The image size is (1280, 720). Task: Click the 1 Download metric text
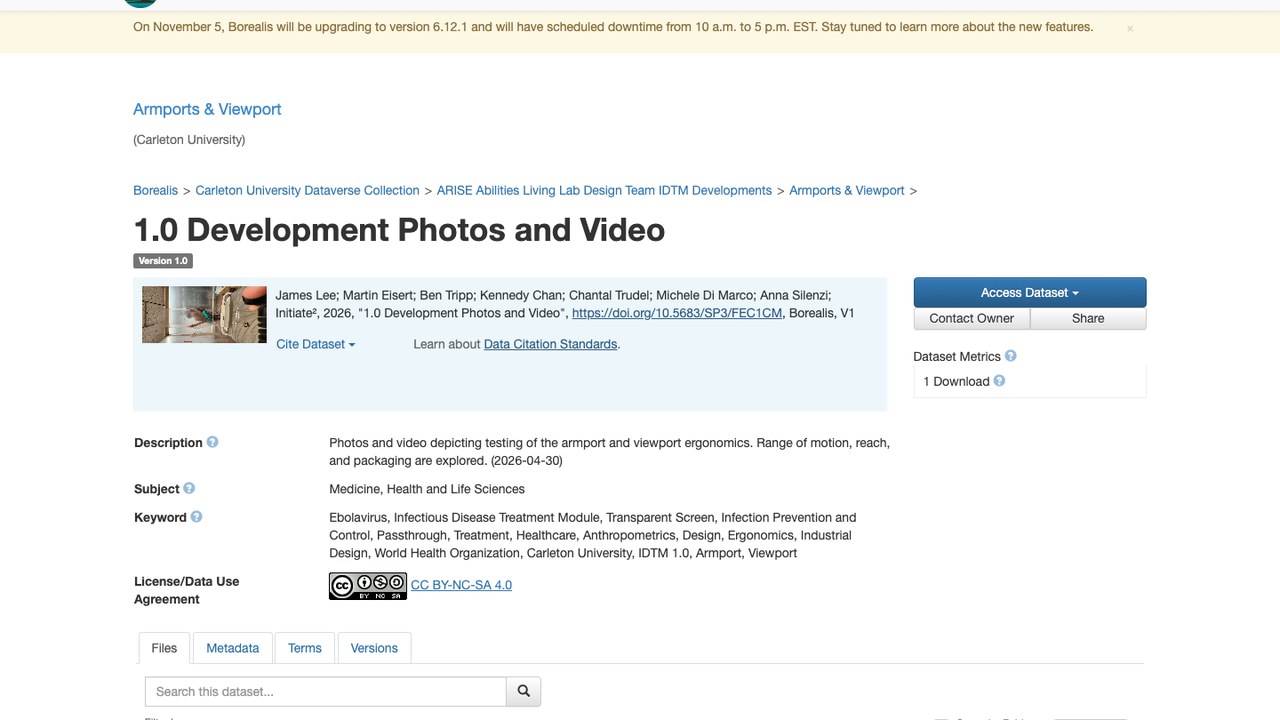[956, 381]
